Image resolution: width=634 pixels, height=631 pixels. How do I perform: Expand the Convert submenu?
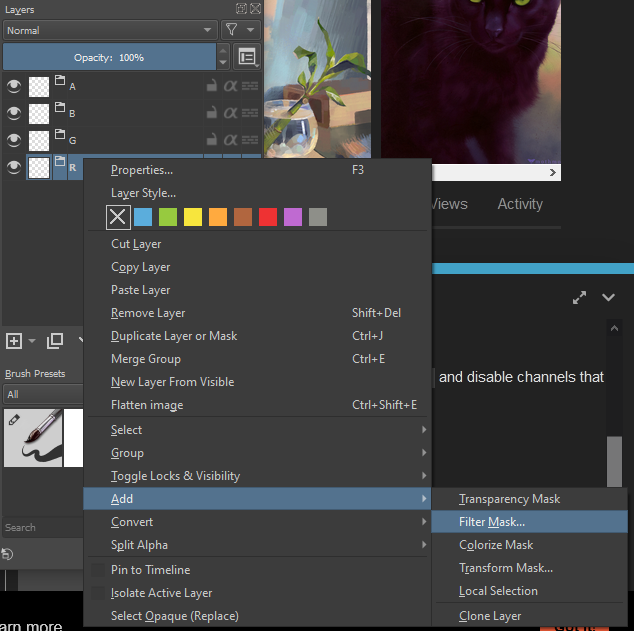click(258, 522)
